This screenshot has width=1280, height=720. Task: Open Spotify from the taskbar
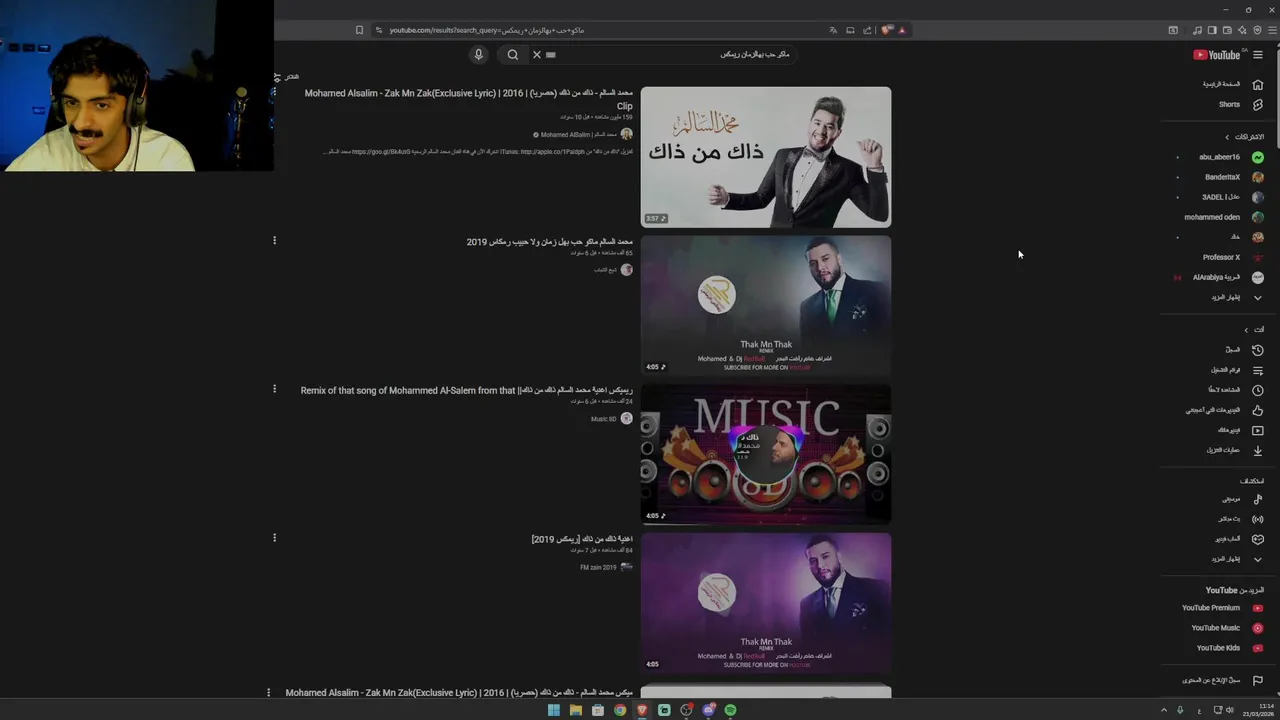tap(731, 710)
